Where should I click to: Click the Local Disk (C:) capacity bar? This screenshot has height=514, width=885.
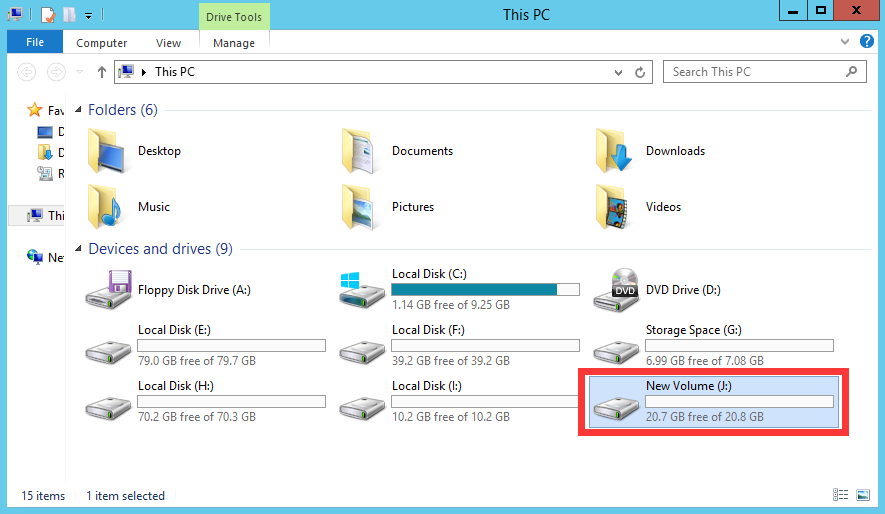point(485,289)
